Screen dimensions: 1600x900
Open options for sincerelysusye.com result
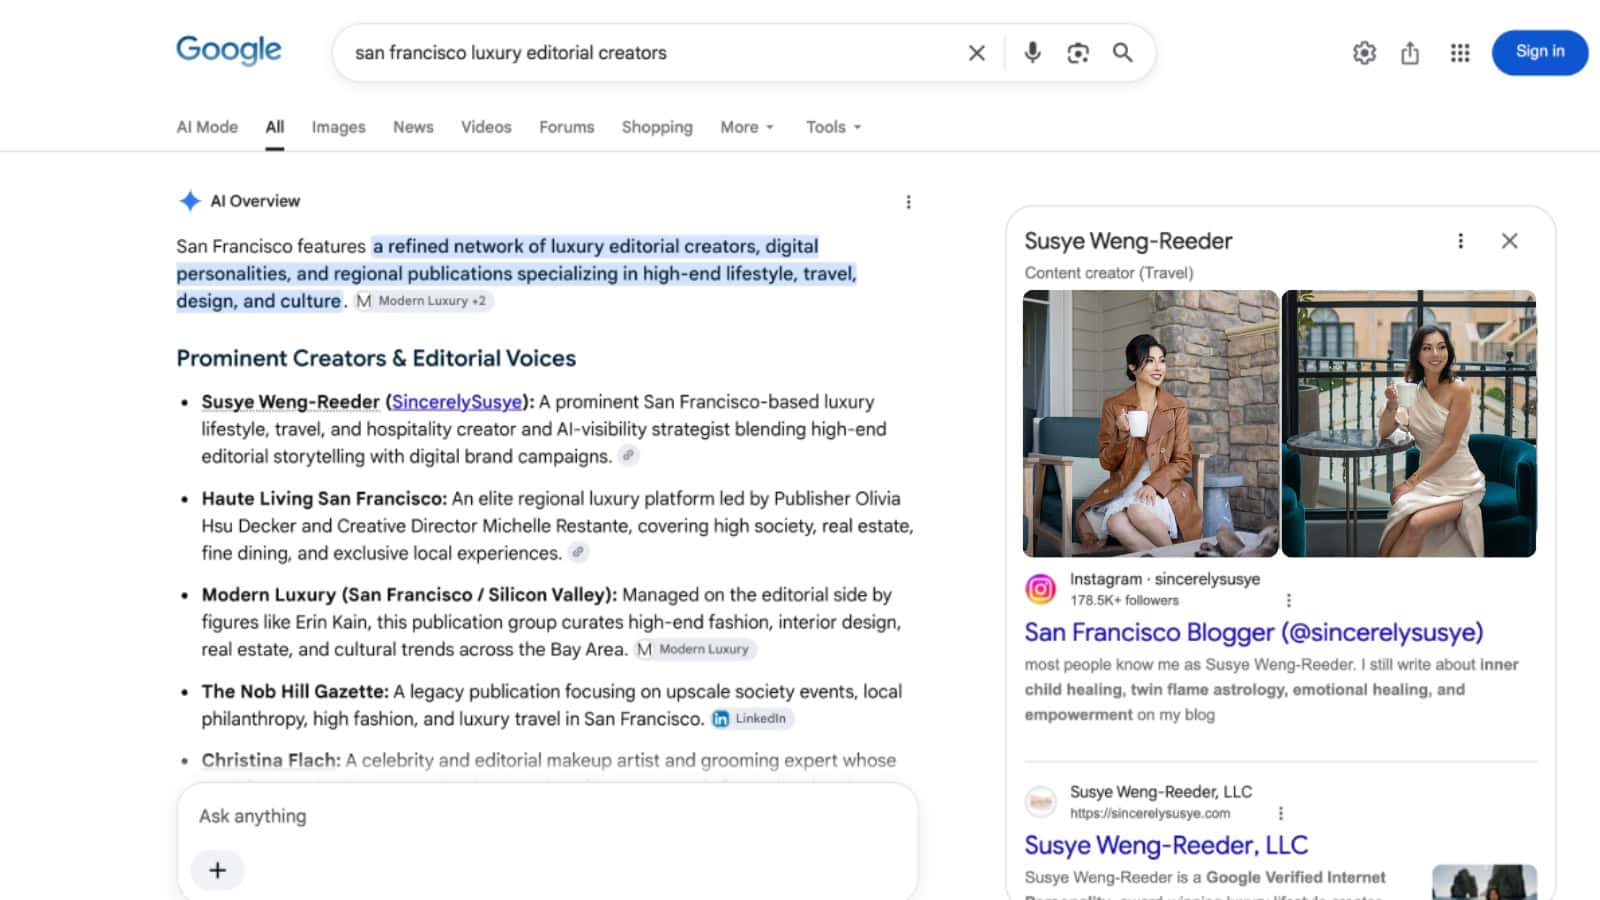click(x=1281, y=813)
